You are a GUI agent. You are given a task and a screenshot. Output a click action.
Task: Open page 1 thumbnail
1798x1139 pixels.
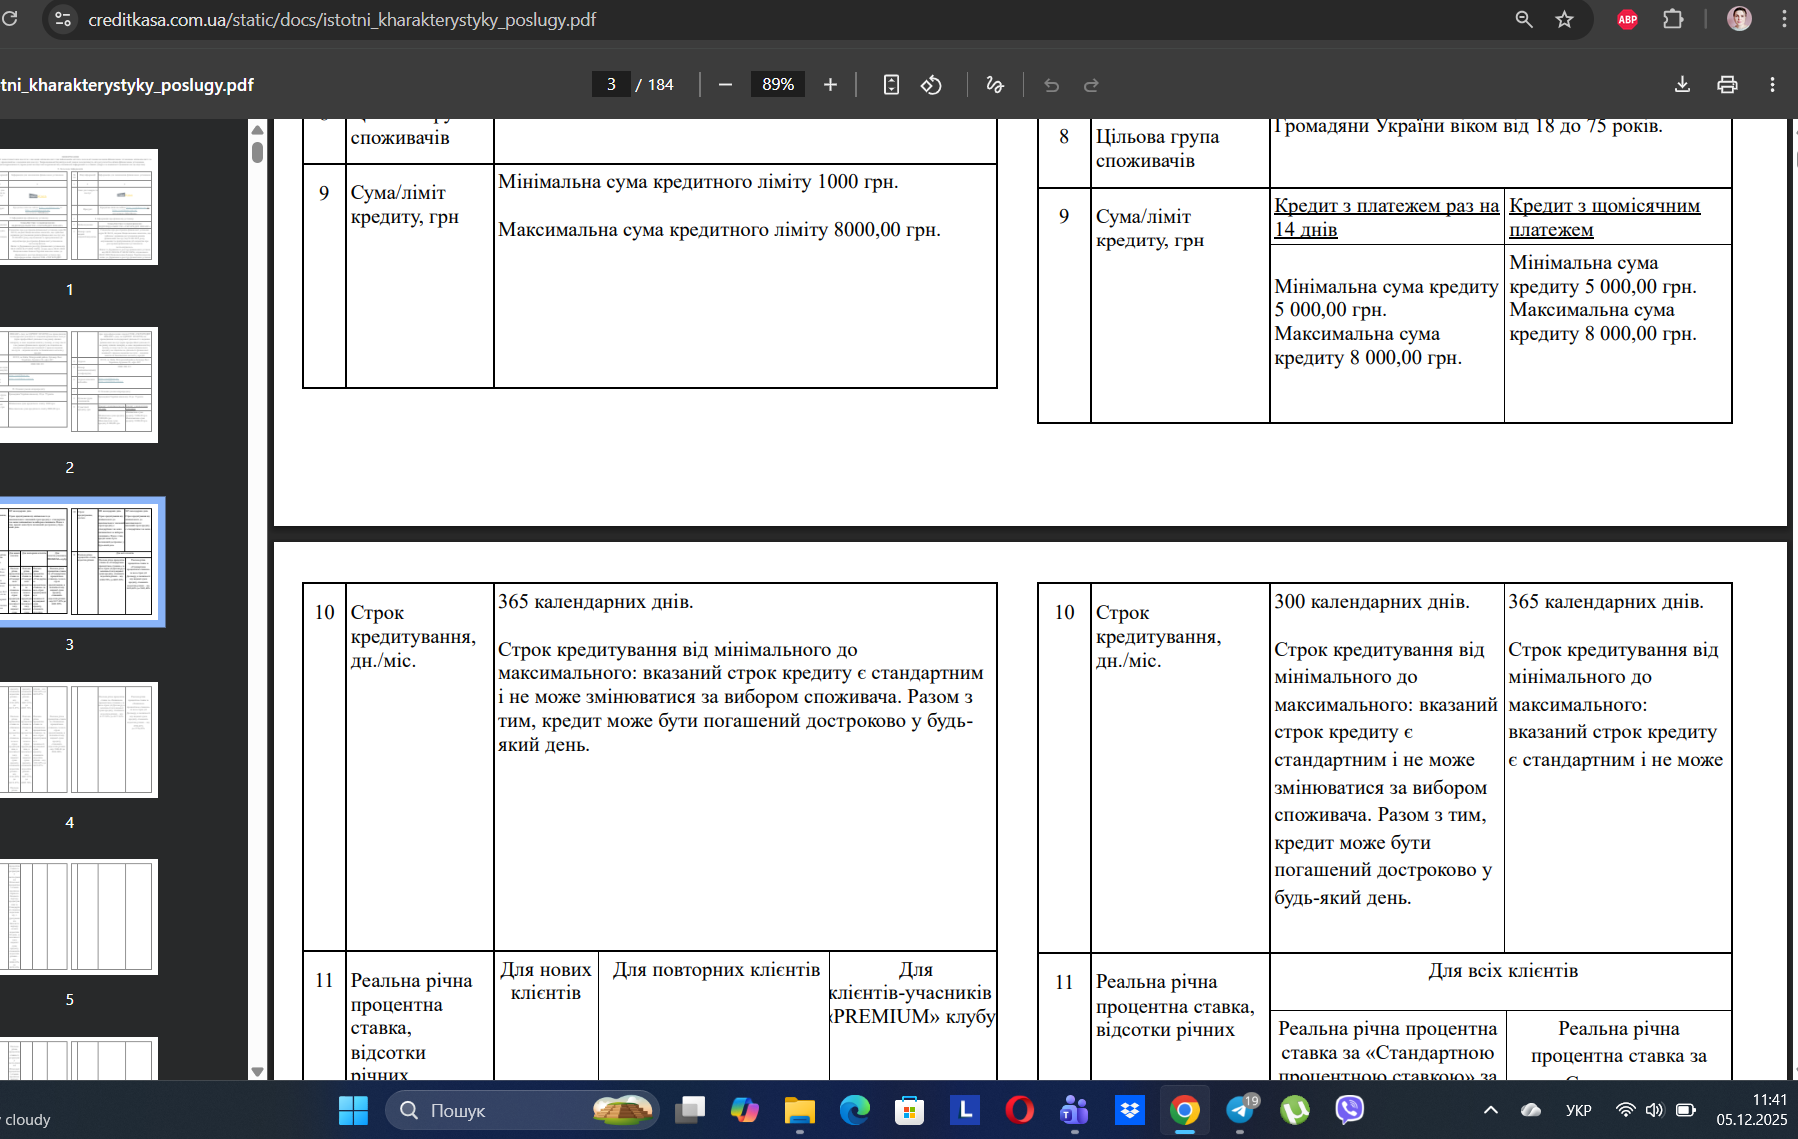tap(79, 207)
